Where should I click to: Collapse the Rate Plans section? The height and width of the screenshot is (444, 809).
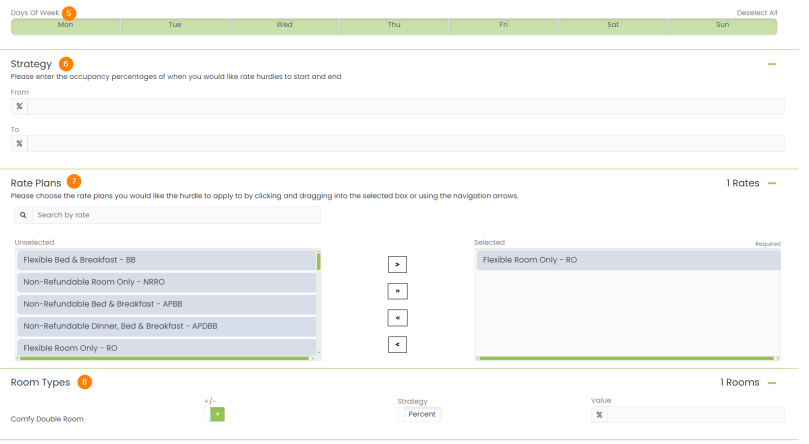(x=771, y=183)
